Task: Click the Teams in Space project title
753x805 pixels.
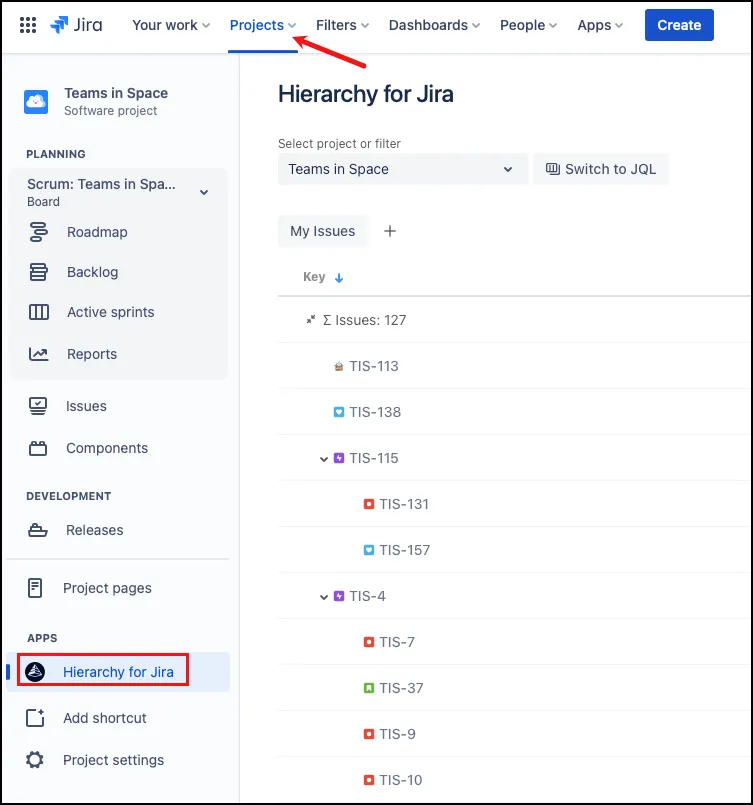Action: point(116,93)
